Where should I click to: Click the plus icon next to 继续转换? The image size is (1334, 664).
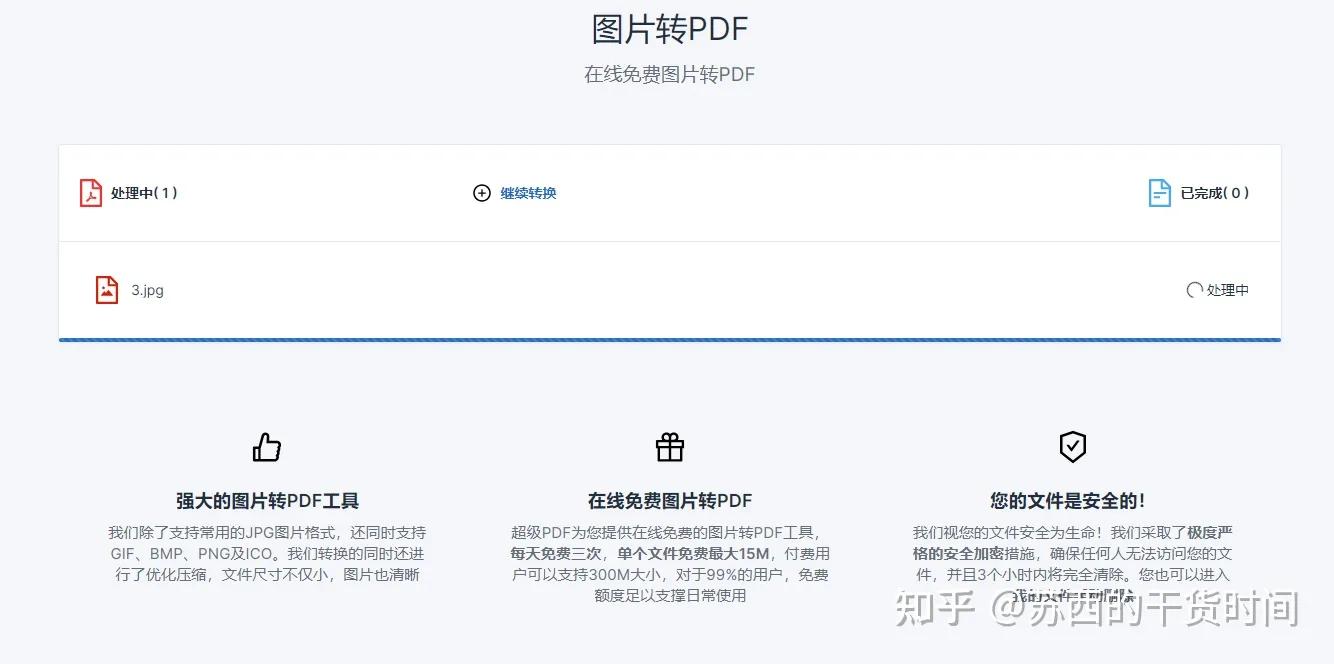pyautogui.click(x=481, y=193)
